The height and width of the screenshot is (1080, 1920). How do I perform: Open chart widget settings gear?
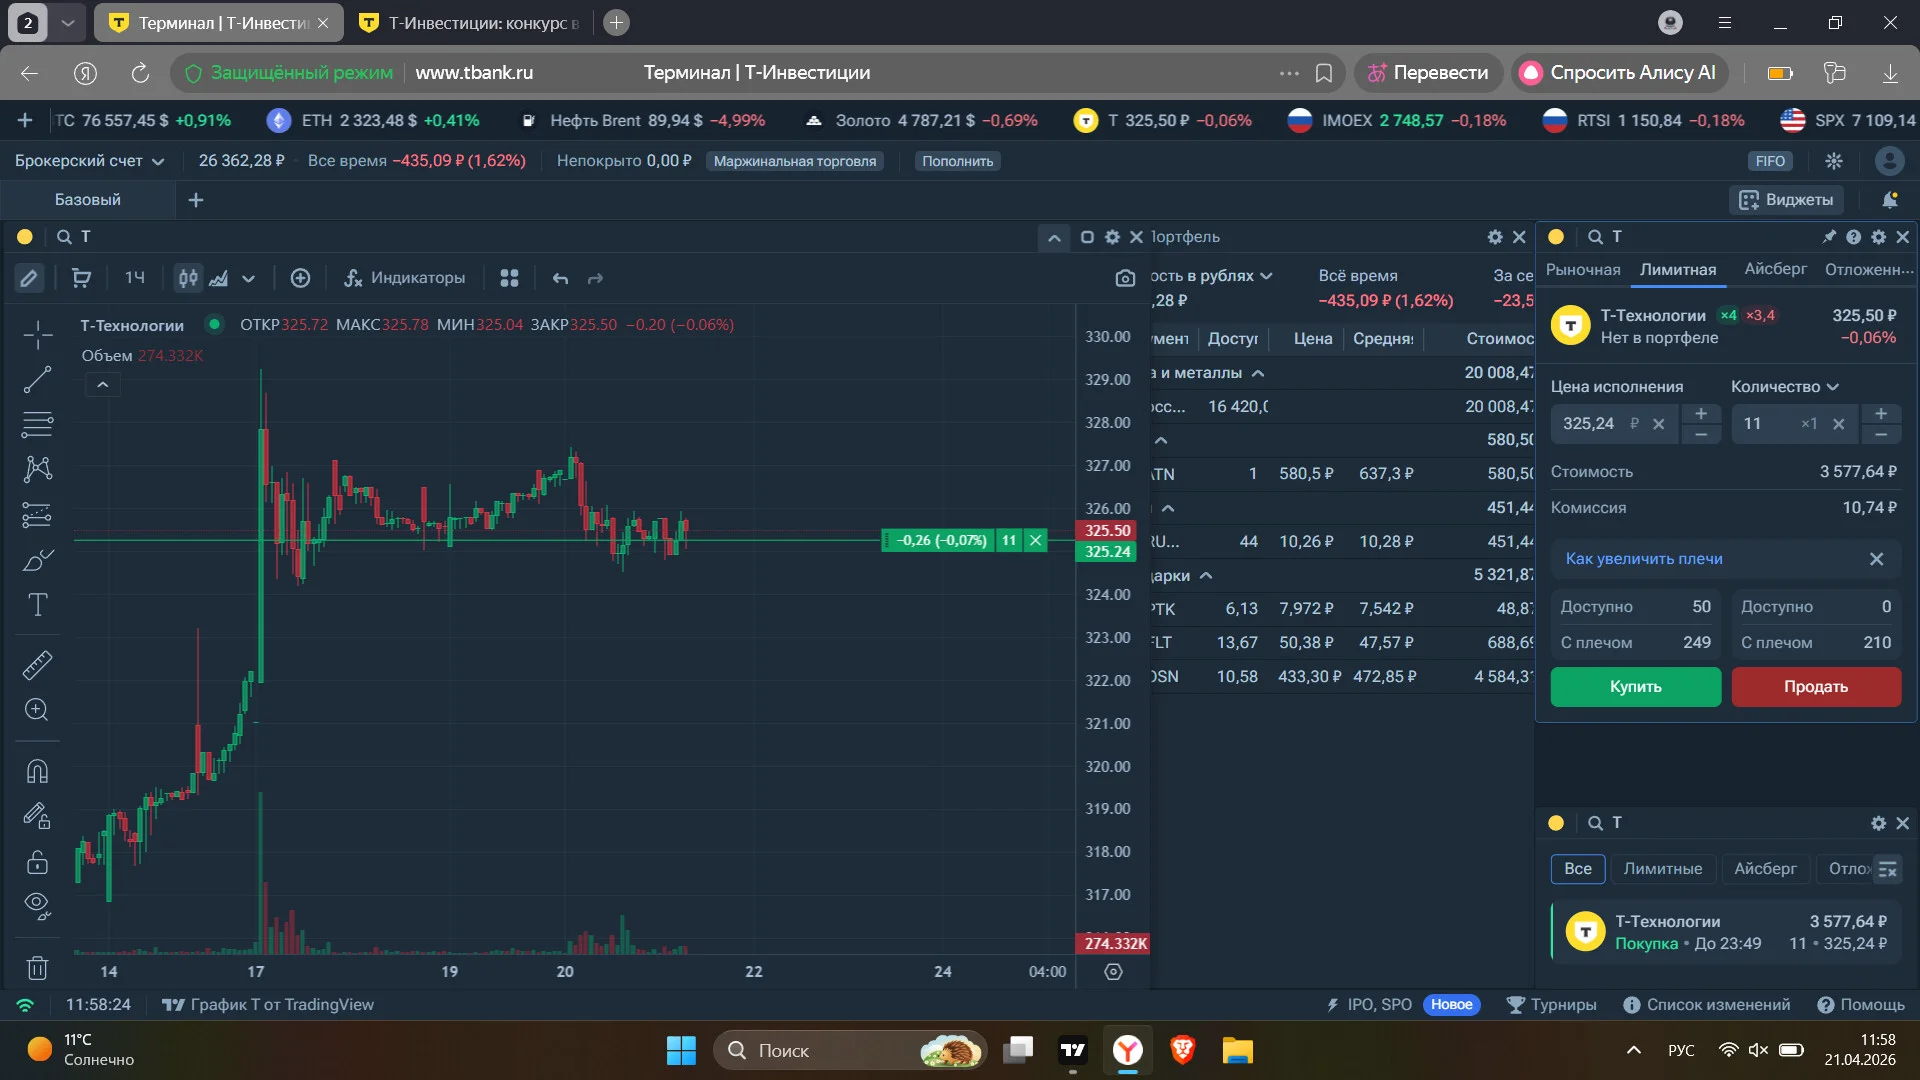[1112, 237]
